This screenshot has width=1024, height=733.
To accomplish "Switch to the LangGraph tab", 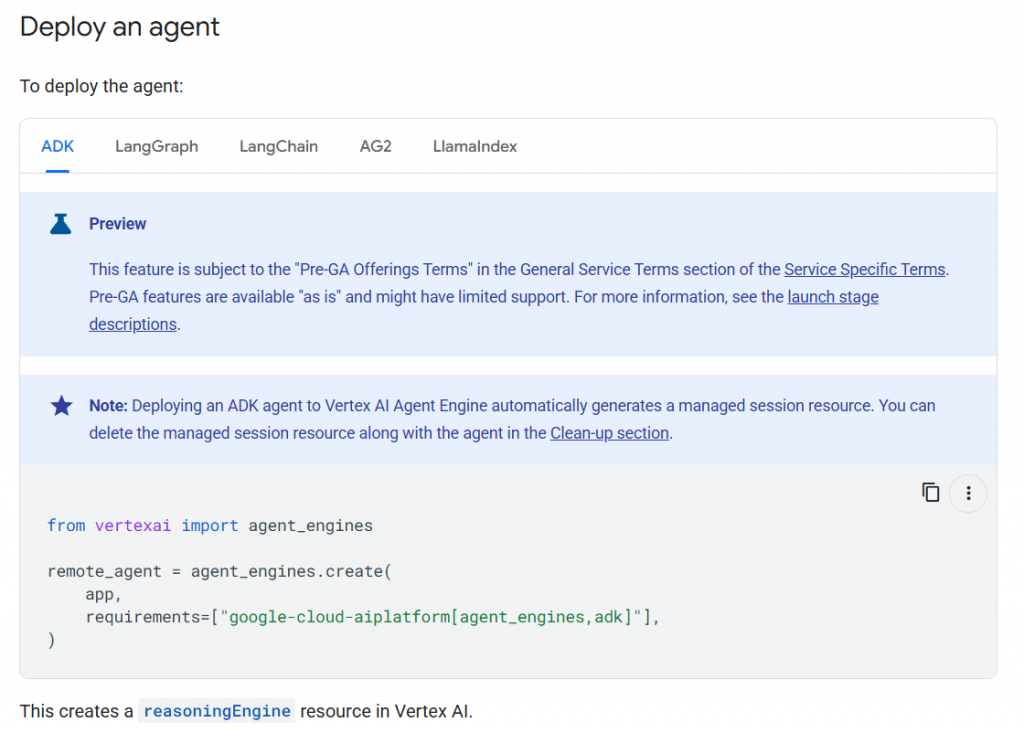I will [156, 146].
